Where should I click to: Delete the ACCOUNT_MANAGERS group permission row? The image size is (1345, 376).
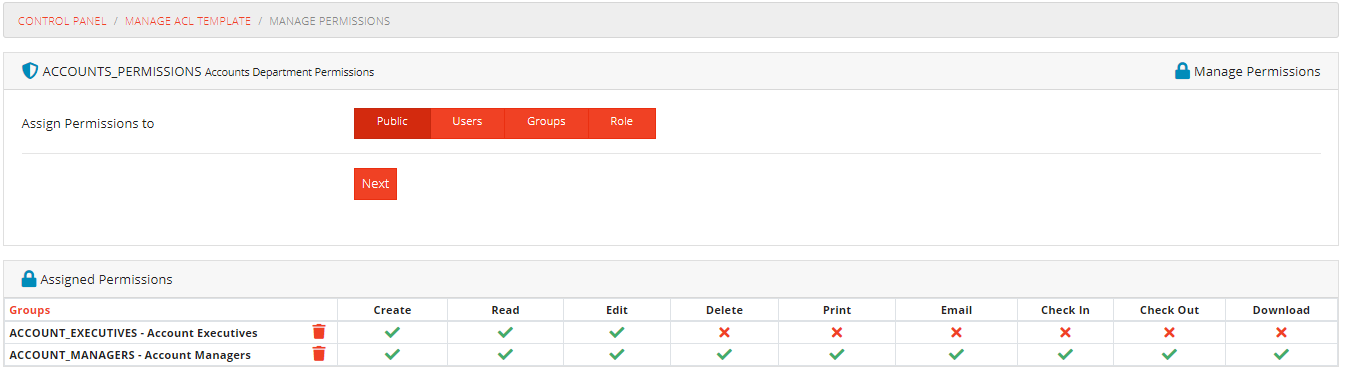click(x=319, y=354)
